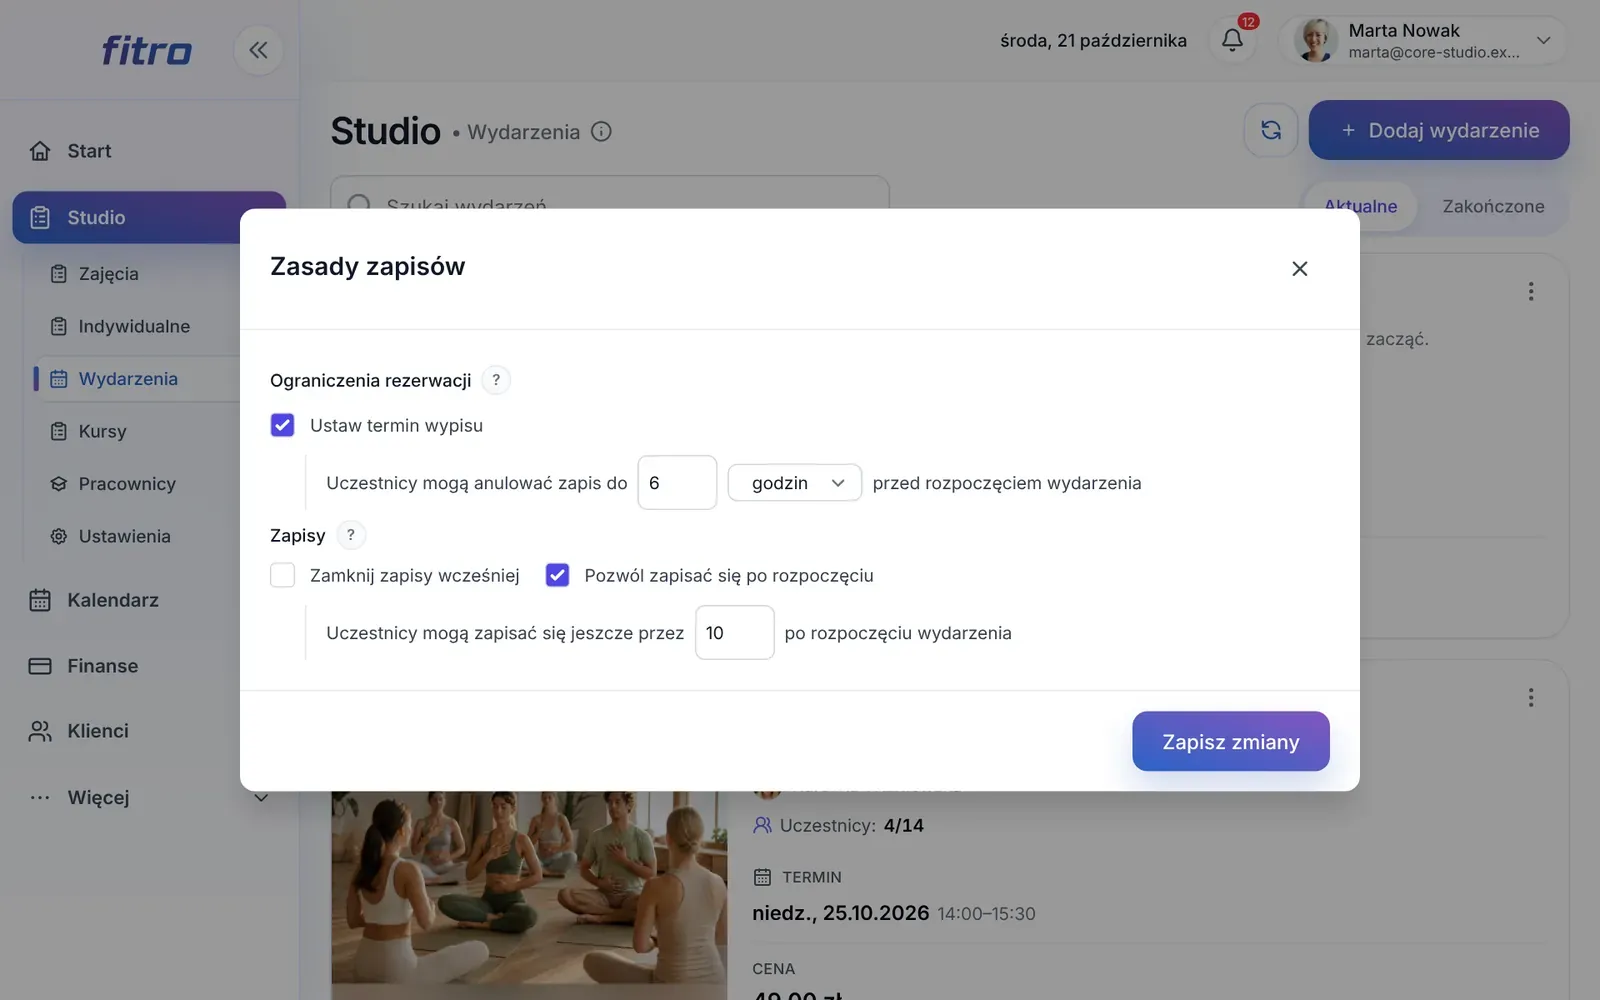Switch to Aktualne tab

point(1360,206)
